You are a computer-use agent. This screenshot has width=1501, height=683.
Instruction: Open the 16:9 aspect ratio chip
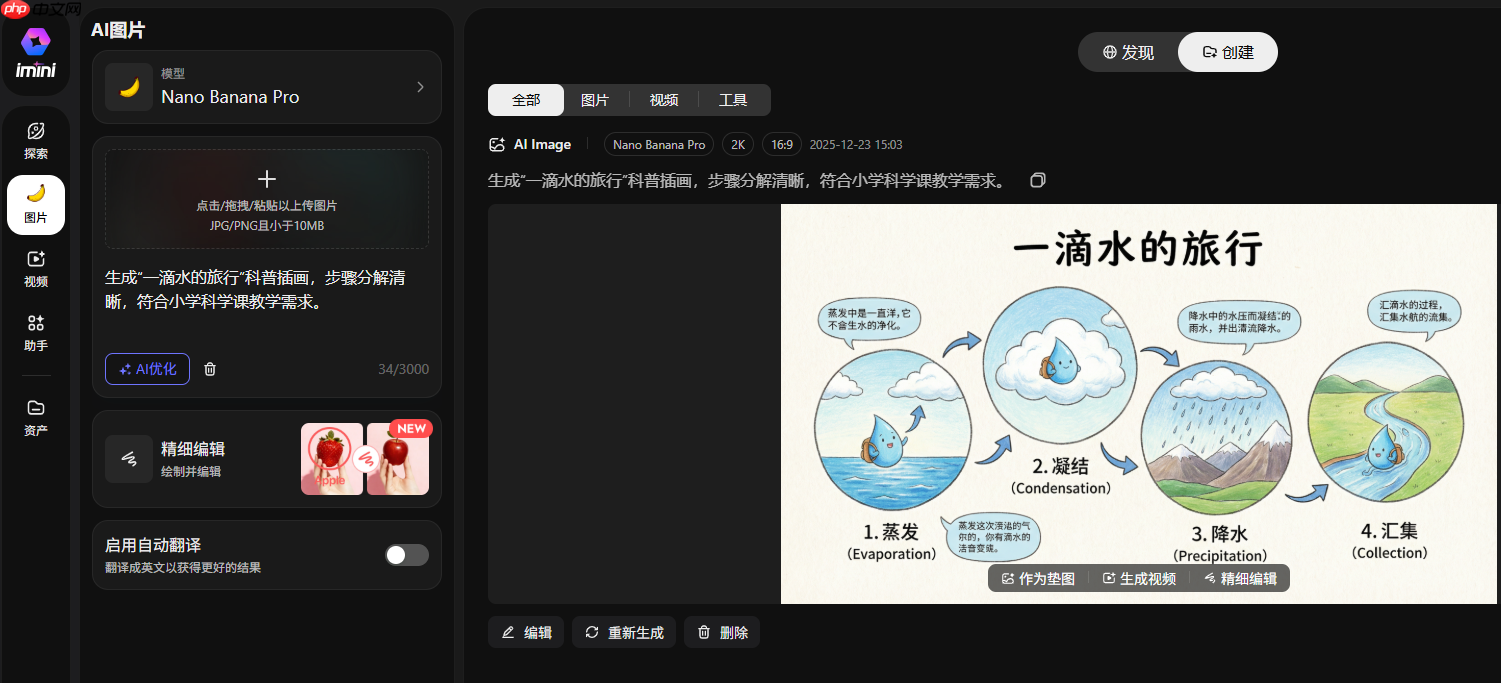781,144
